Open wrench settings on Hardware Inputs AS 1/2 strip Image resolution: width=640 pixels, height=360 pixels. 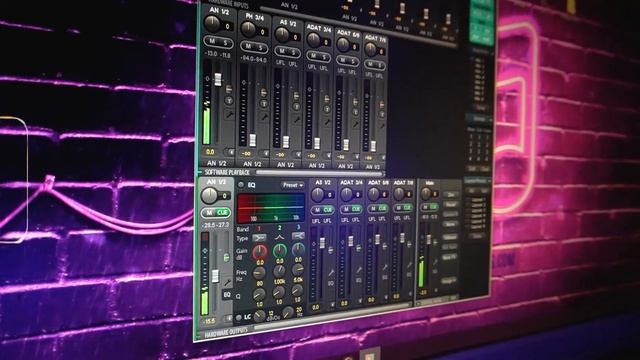point(297,120)
